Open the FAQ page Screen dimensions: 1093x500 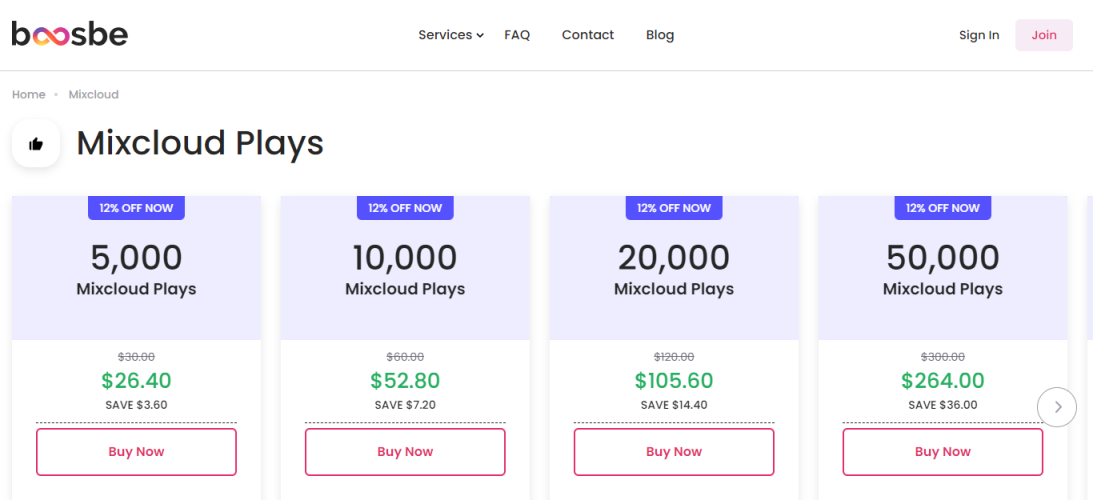[517, 35]
